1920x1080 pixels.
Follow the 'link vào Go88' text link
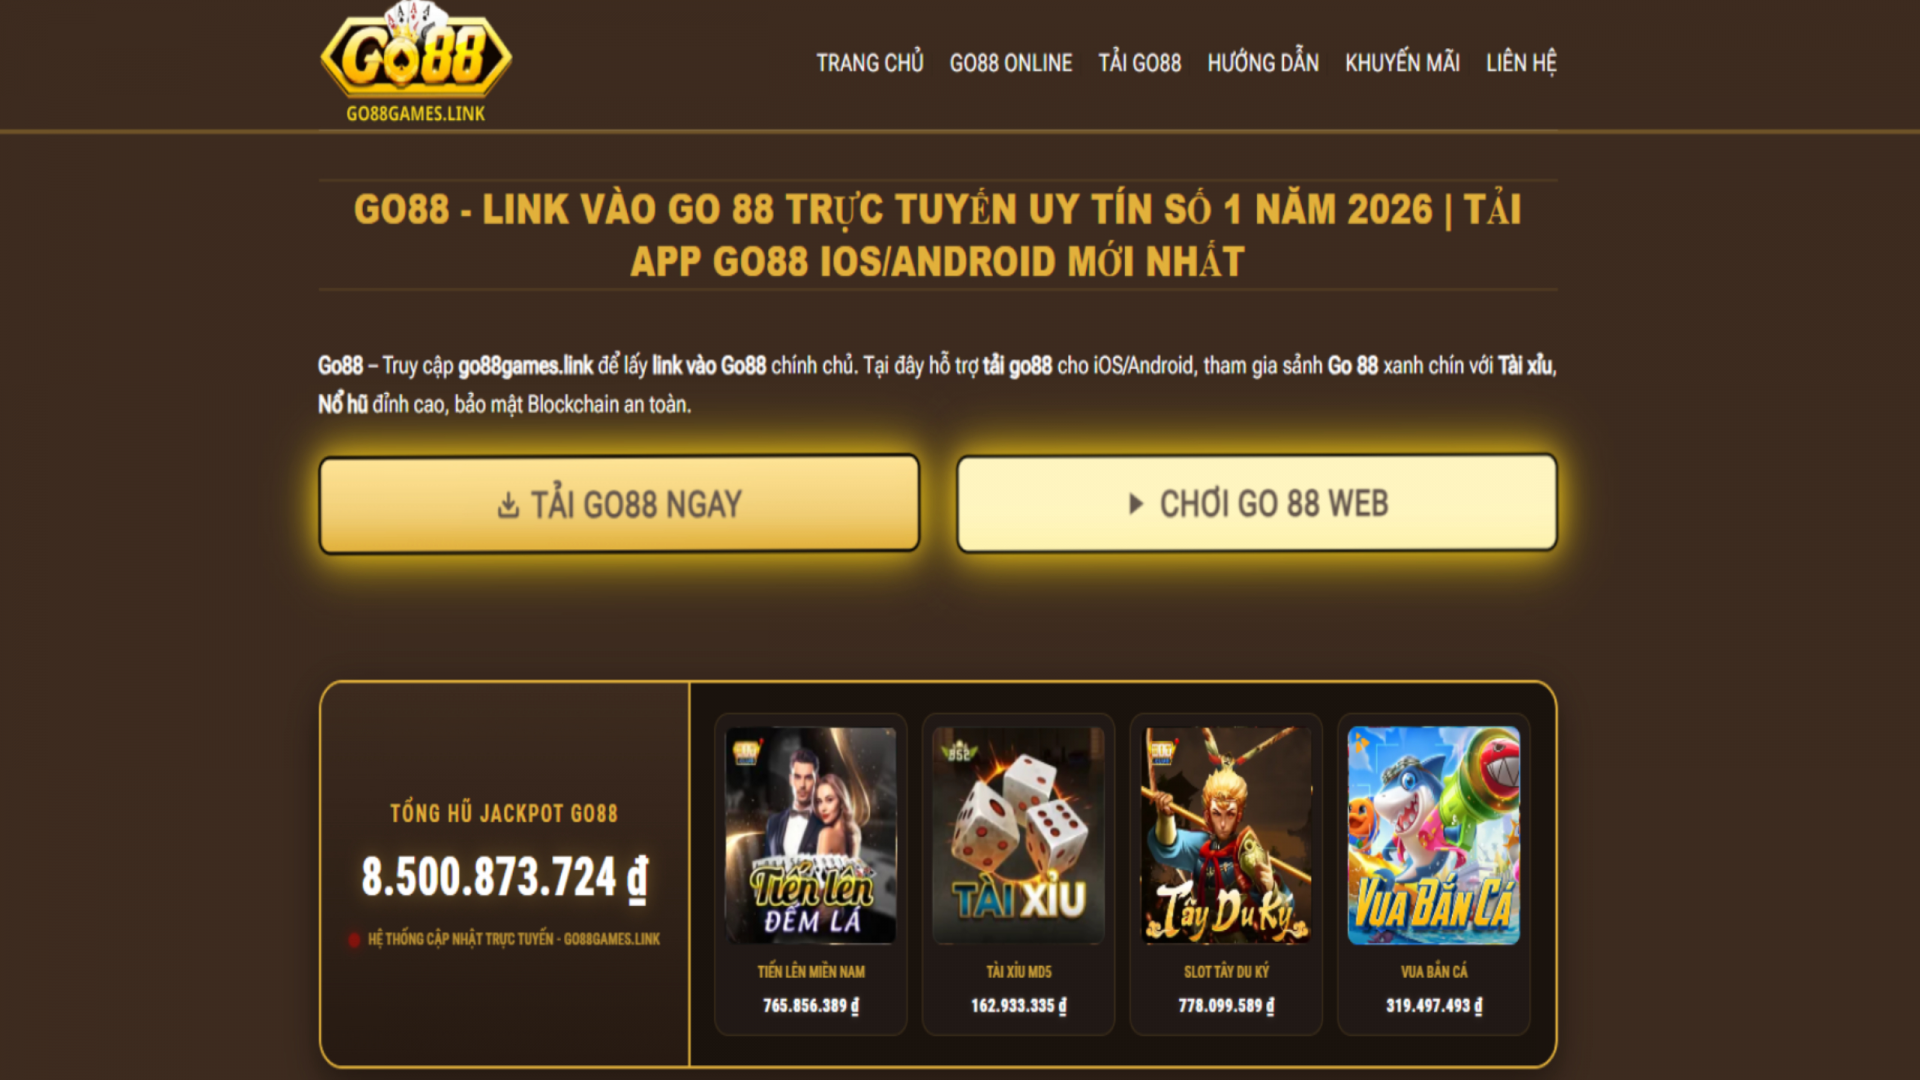coord(709,366)
